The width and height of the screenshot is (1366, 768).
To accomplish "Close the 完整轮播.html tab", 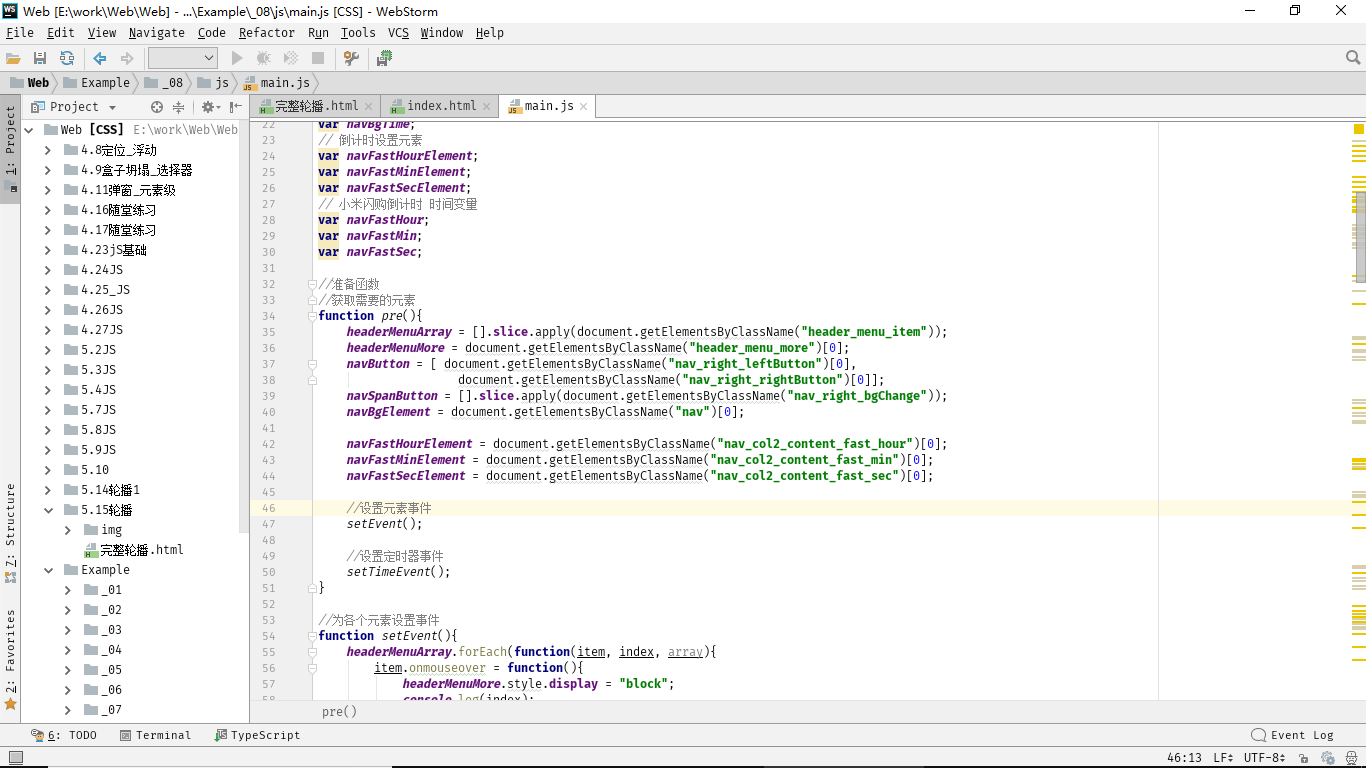I will (369, 106).
